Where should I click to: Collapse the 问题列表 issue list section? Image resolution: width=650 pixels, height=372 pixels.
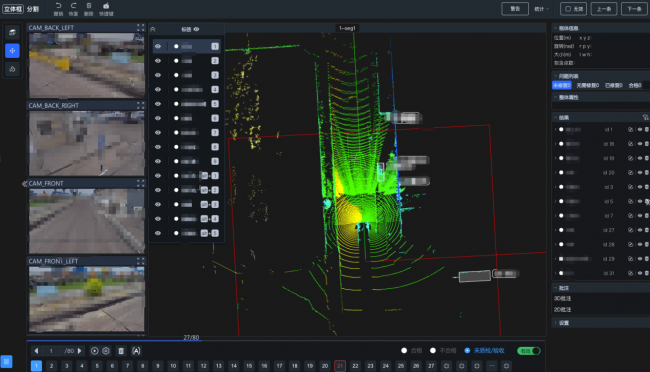[555, 76]
